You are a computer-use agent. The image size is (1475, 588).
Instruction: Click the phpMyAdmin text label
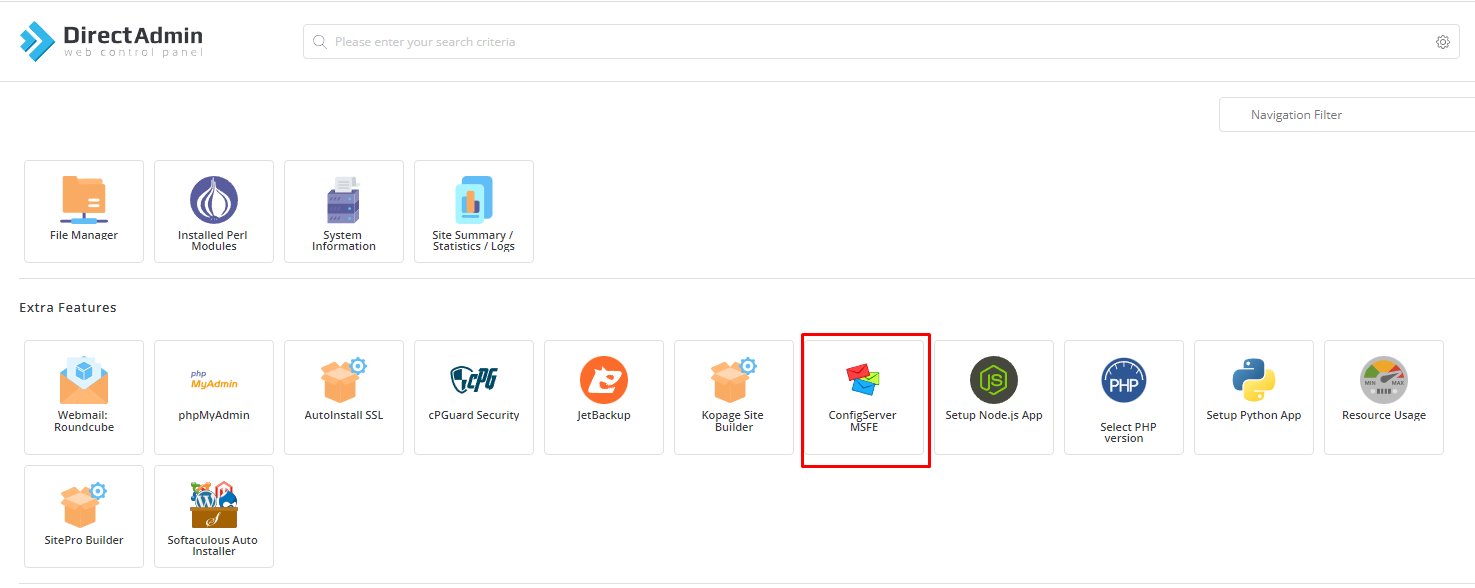click(214, 415)
